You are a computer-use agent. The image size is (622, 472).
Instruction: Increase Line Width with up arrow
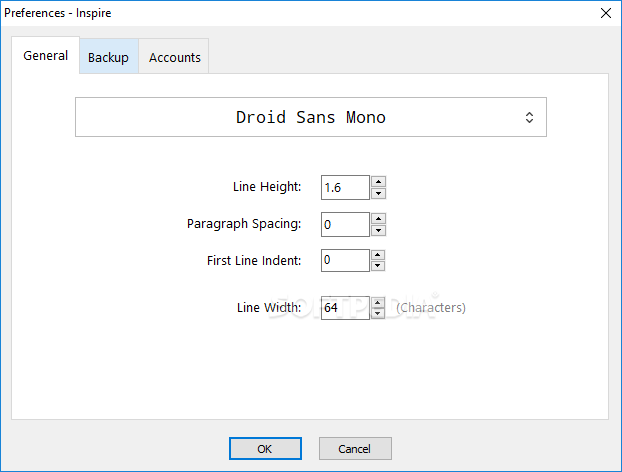[378, 302]
